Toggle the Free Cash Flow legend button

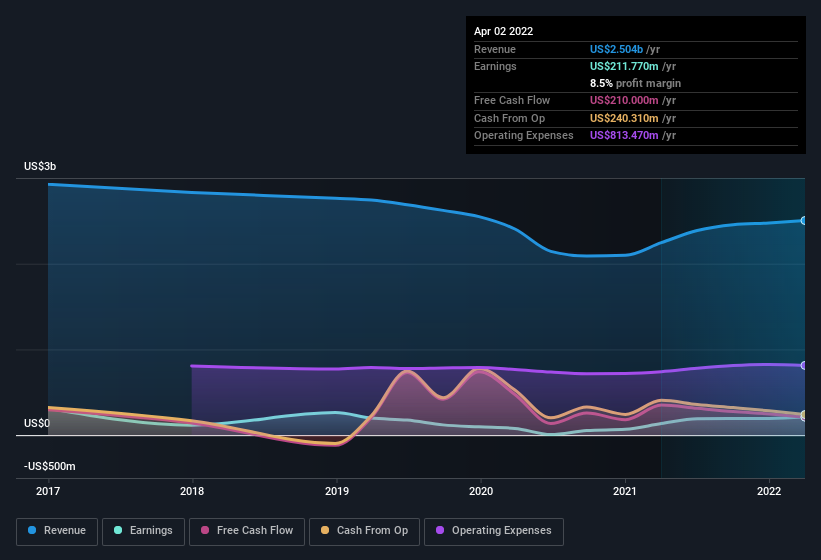247,531
